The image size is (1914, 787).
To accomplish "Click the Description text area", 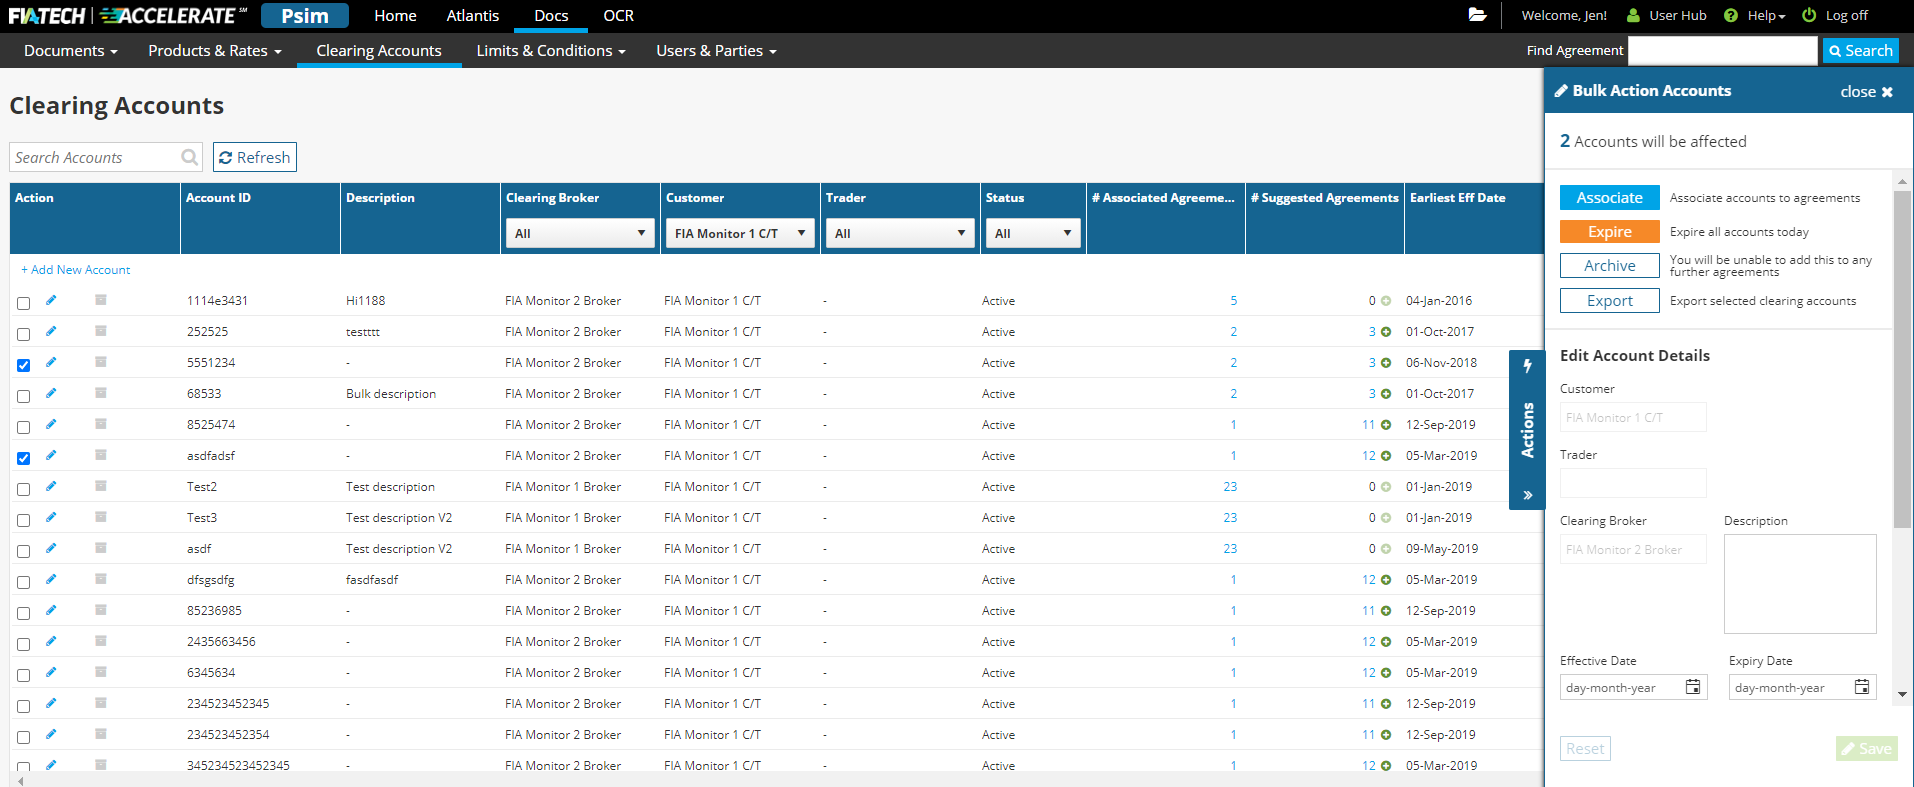I will coord(1800,584).
